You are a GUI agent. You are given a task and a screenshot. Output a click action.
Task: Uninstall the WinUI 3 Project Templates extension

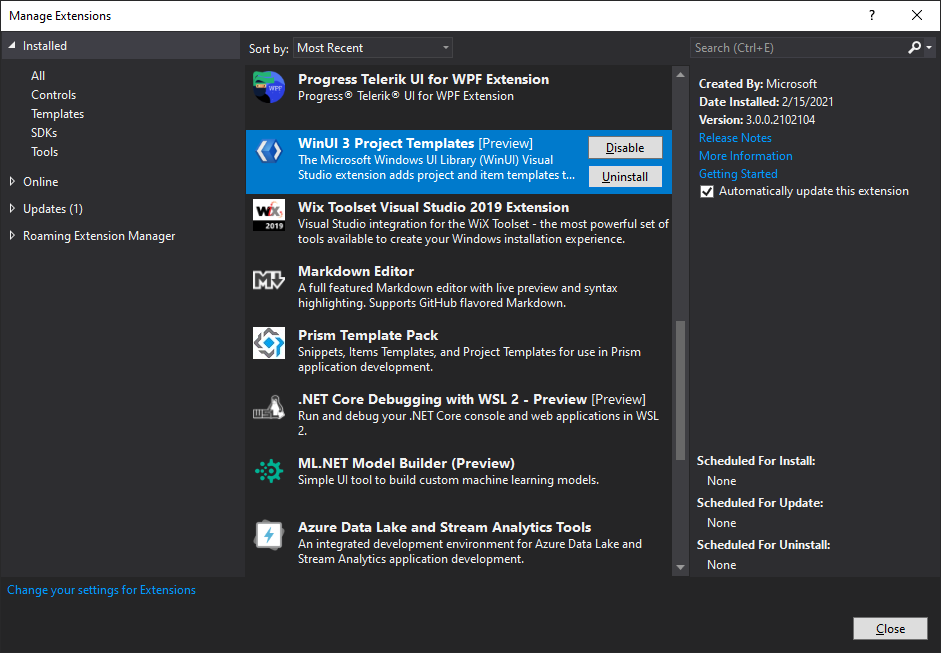click(x=625, y=176)
